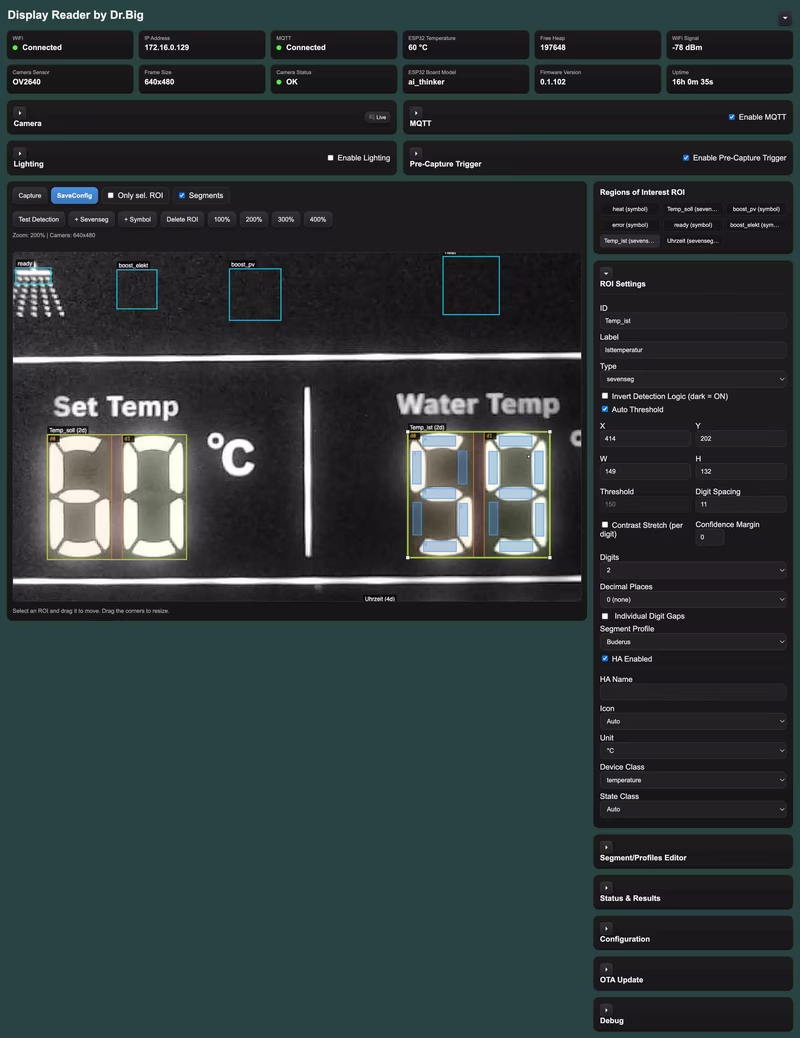Run Test Detection
Viewport: 800px width, 1038px height.
pos(38,219)
